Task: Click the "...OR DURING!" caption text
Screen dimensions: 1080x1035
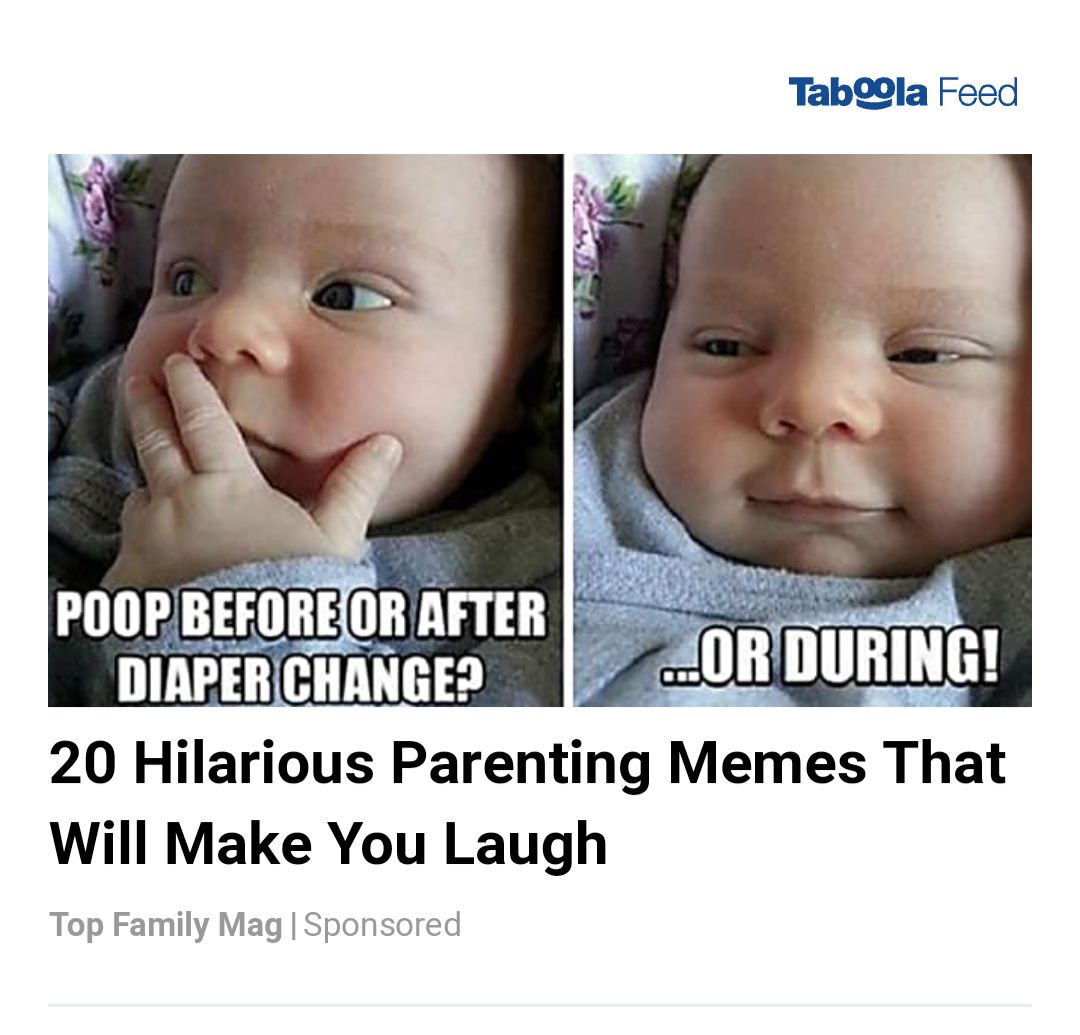Action: click(x=832, y=661)
